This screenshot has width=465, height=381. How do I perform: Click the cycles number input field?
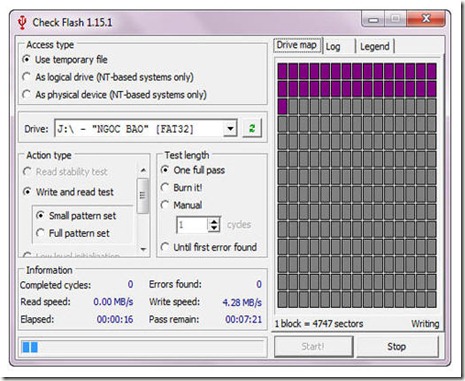(x=192, y=225)
